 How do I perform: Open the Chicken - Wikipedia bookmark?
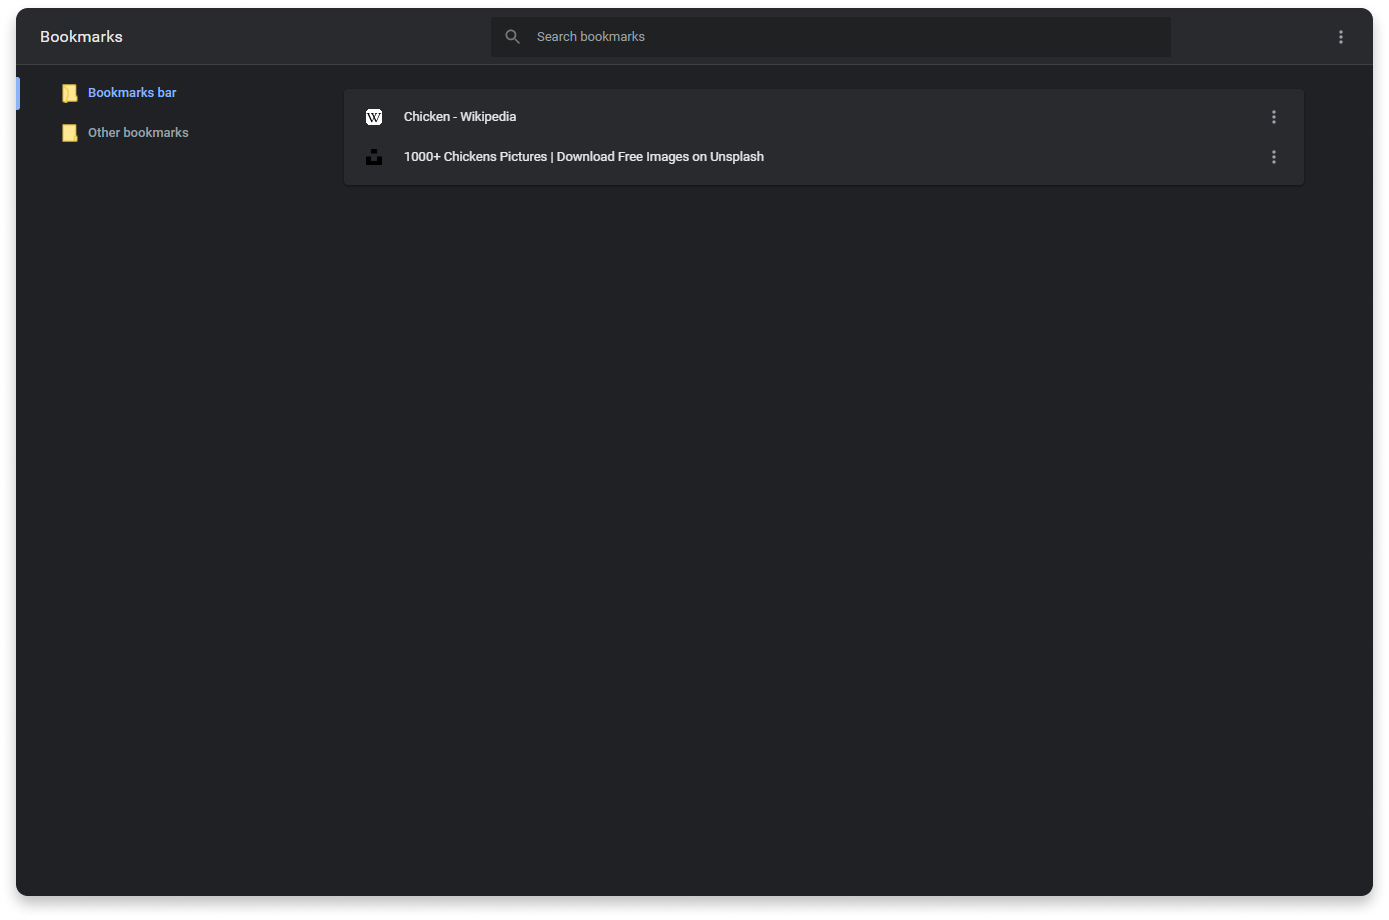click(460, 116)
